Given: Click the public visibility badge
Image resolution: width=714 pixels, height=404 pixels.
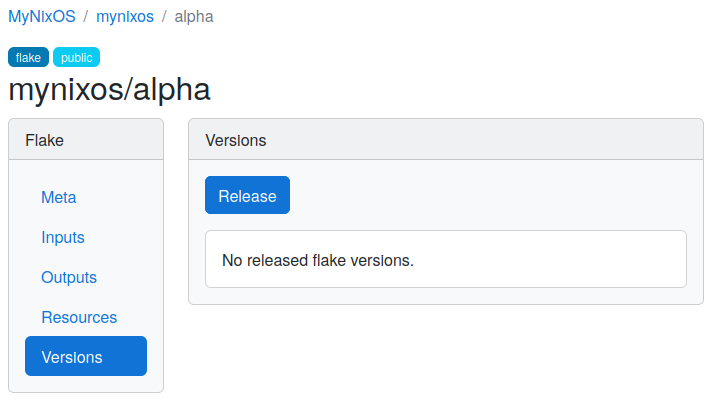Looking at the screenshot, I should pyautogui.click(x=76, y=57).
